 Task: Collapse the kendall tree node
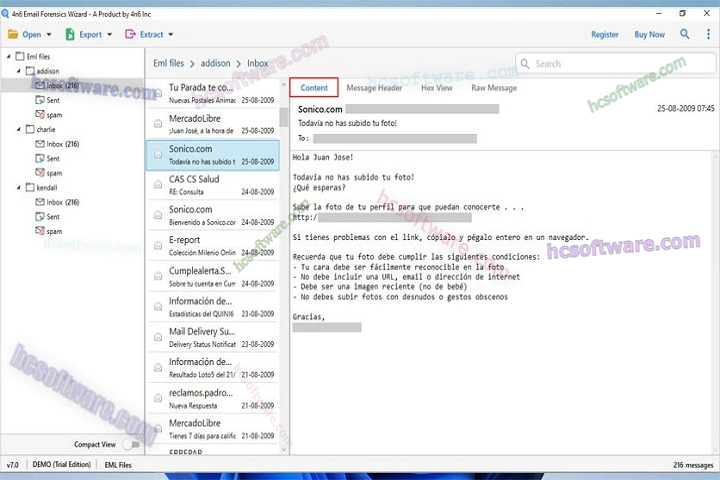tap(19, 187)
